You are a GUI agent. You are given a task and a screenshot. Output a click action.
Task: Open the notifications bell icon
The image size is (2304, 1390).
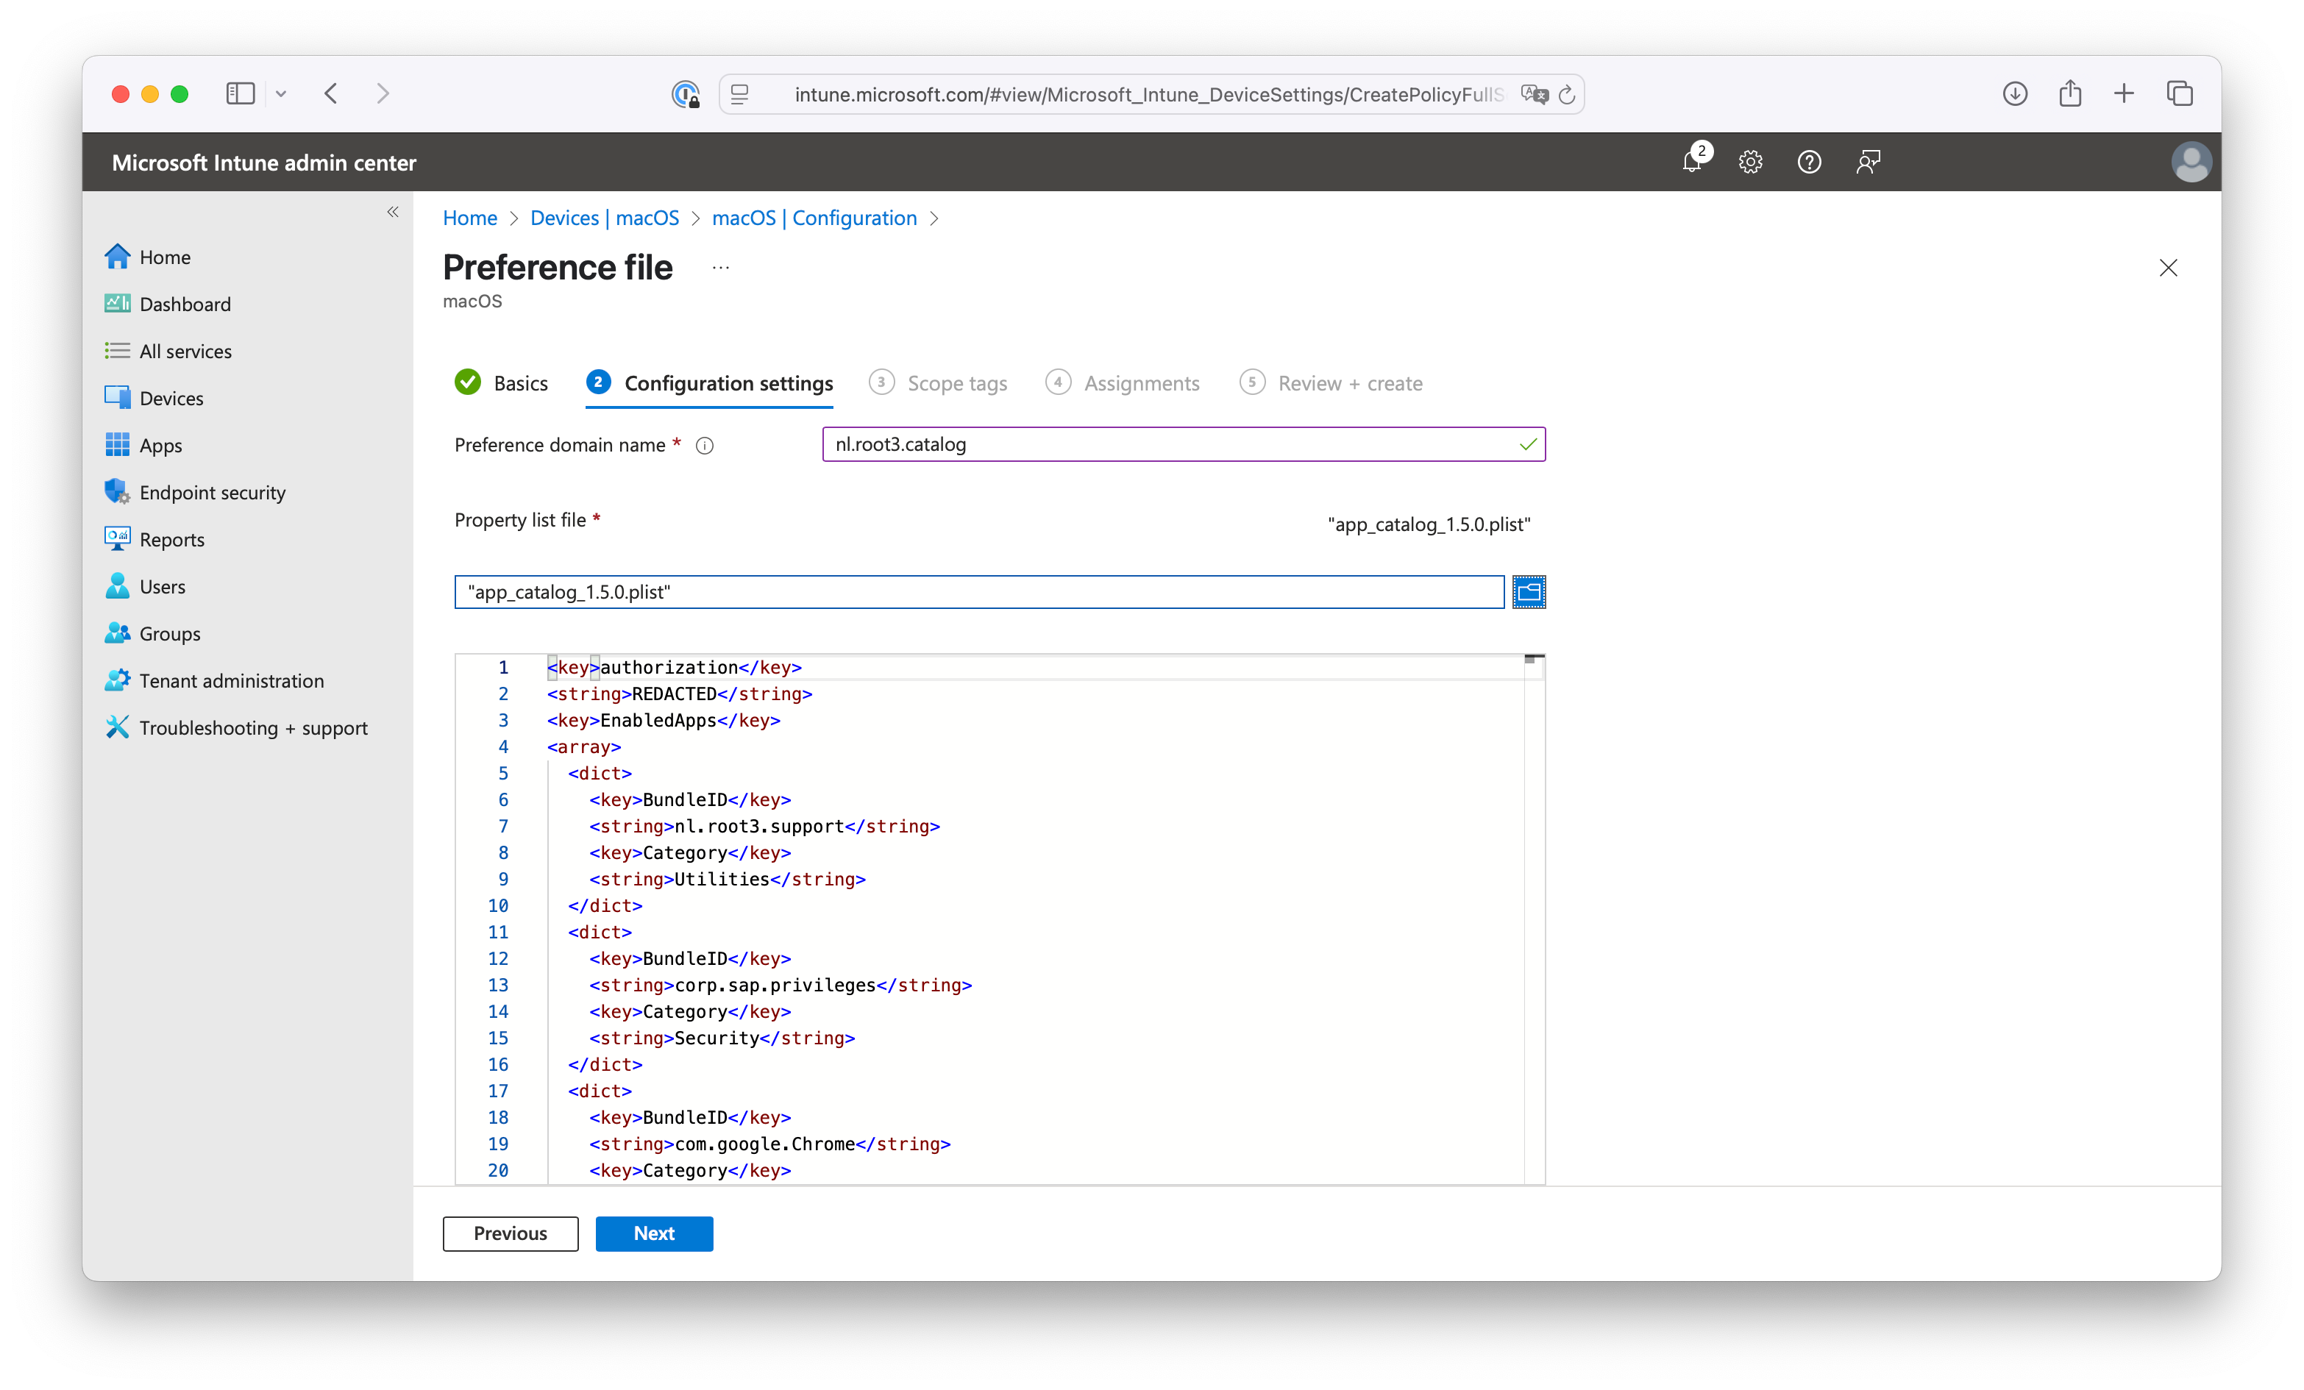pyautogui.click(x=1692, y=161)
